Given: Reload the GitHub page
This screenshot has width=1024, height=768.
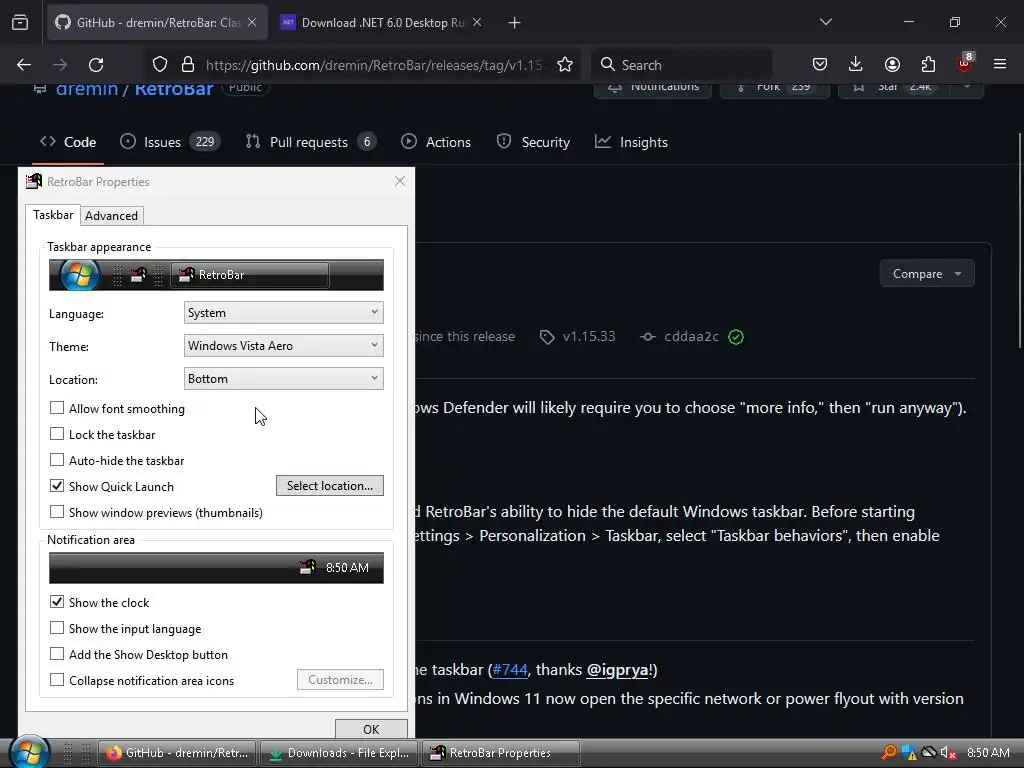Looking at the screenshot, I should point(96,65).
